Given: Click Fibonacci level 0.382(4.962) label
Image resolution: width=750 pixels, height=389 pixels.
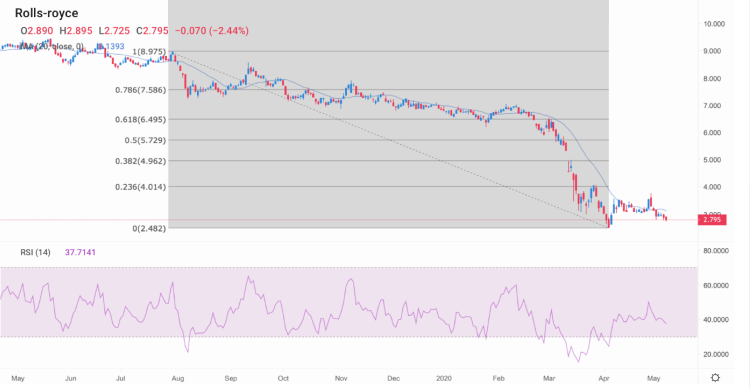Looking at the screenshot, I should pos(141,161).
